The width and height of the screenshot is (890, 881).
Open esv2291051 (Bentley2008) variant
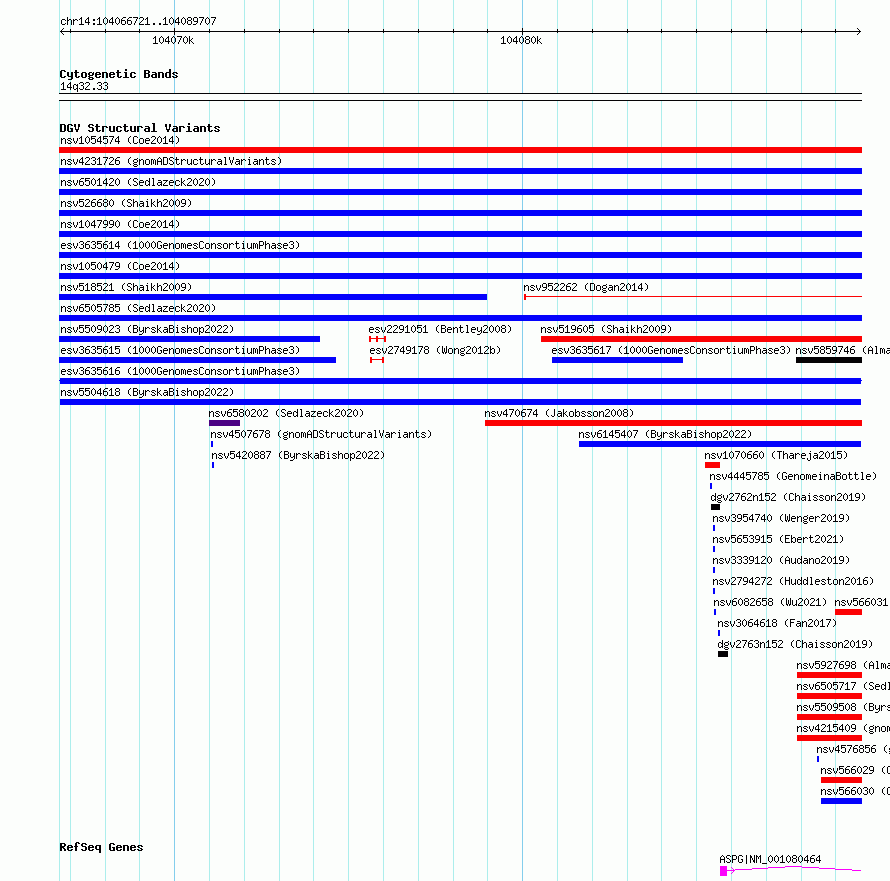[x=440, y=329]
